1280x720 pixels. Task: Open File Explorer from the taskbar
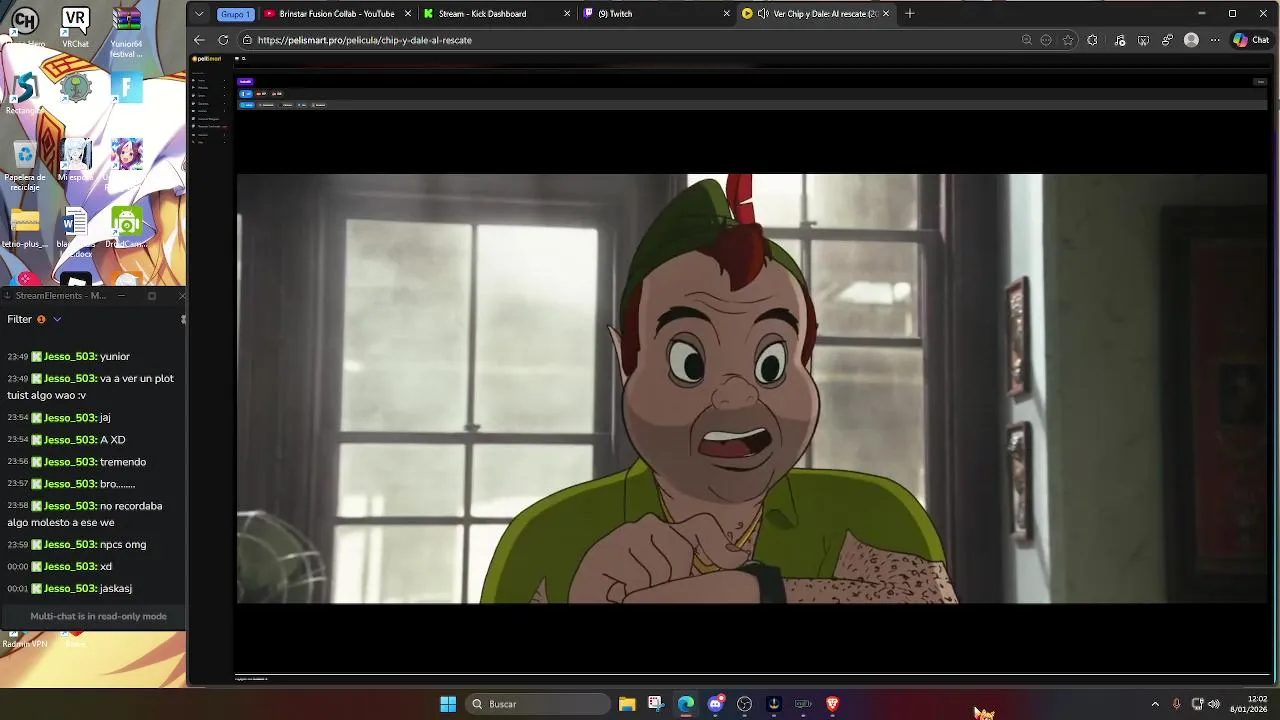pos(627,704)
